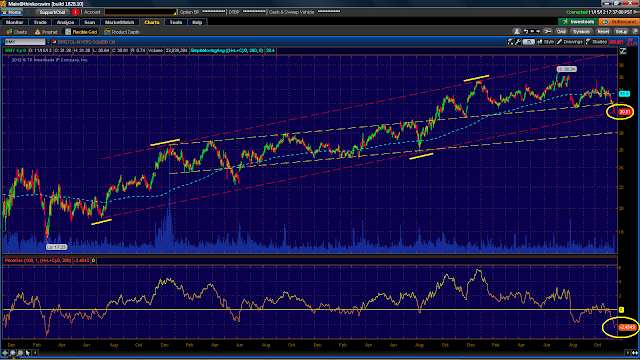Toggle the small chart-line icon beside the price axis
This screenshot has height=360, width=640.
tap(623, 51)
